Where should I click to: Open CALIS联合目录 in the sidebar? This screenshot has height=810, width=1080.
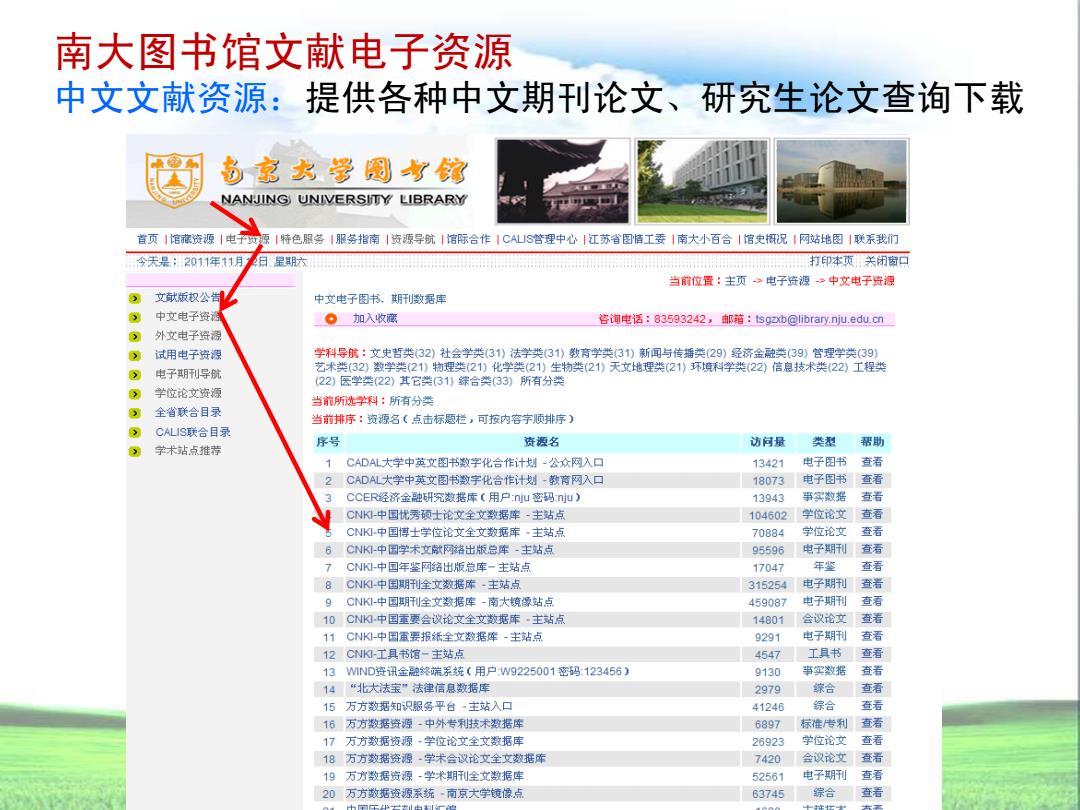[x=193, y=432]
